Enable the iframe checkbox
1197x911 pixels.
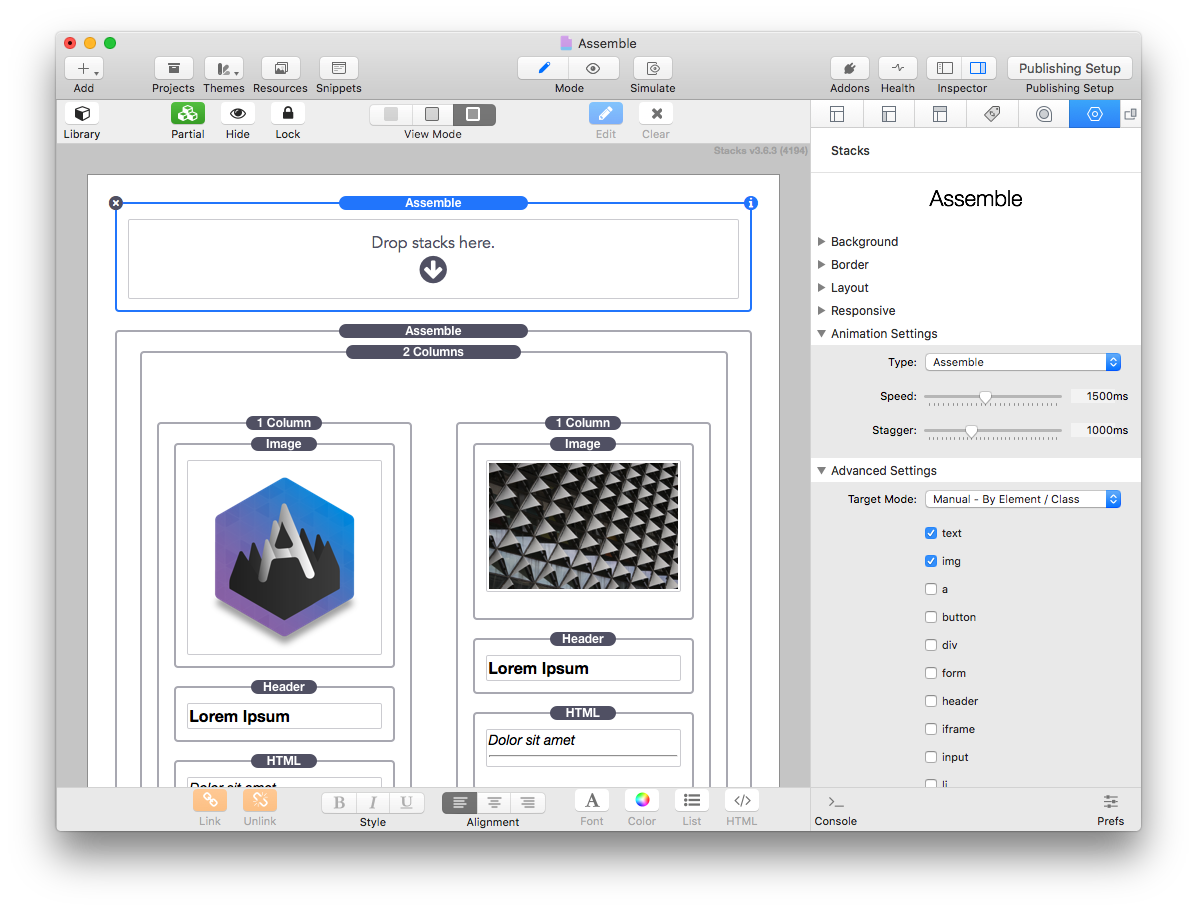click(931, 729)
